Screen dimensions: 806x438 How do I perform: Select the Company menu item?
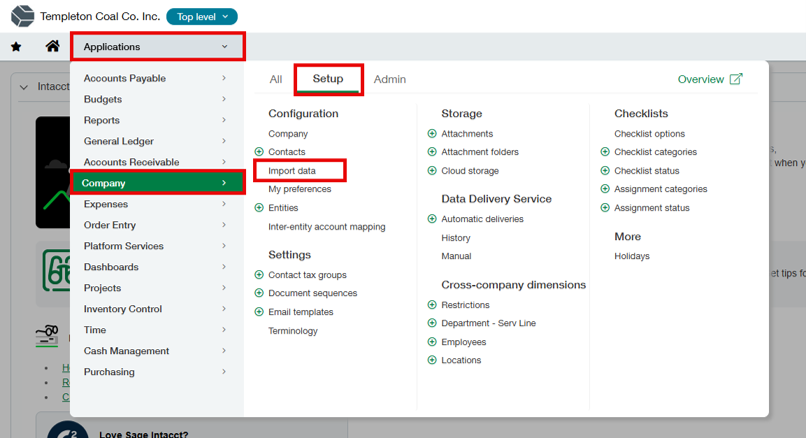(157, 183)
